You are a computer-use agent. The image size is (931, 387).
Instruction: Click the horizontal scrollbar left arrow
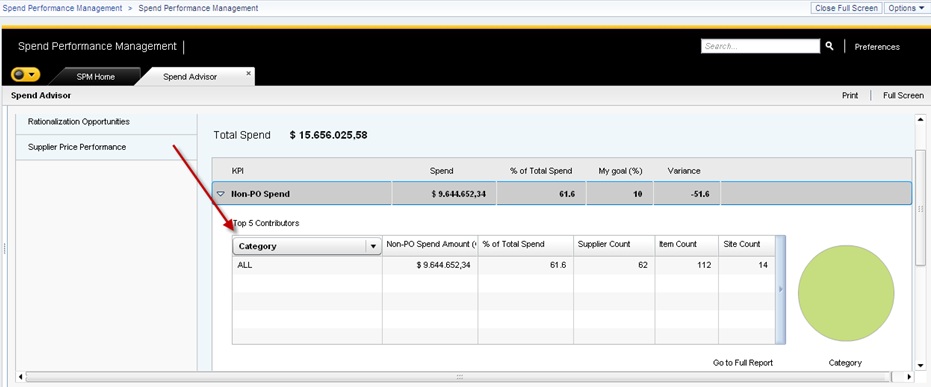click(21, 376)
